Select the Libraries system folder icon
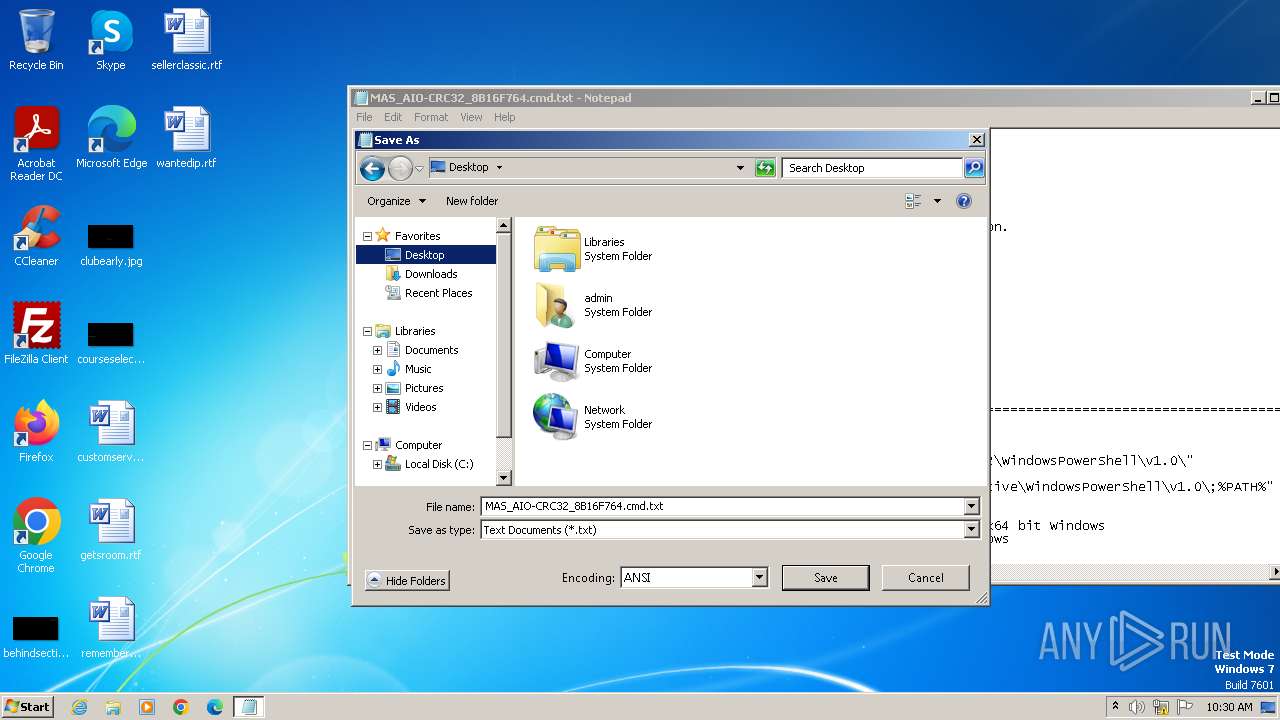Screen dimensions: 1280x720 click(x=556, y=249)
